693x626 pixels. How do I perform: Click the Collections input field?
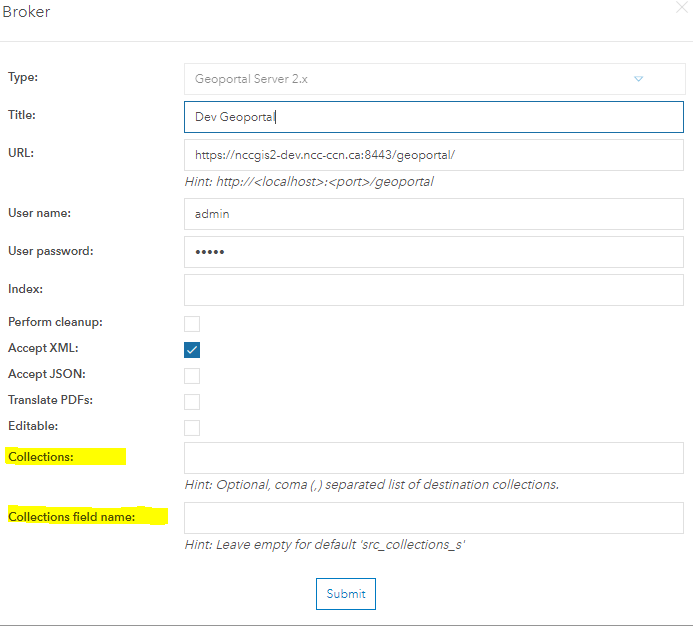click(x=434, y=458)
